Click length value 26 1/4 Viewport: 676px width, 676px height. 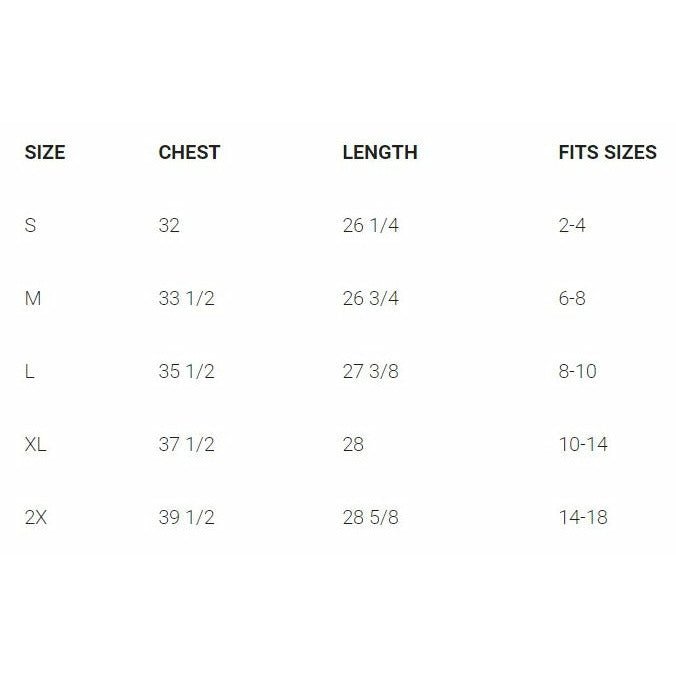pyautogui.click(x=370, y=226)
